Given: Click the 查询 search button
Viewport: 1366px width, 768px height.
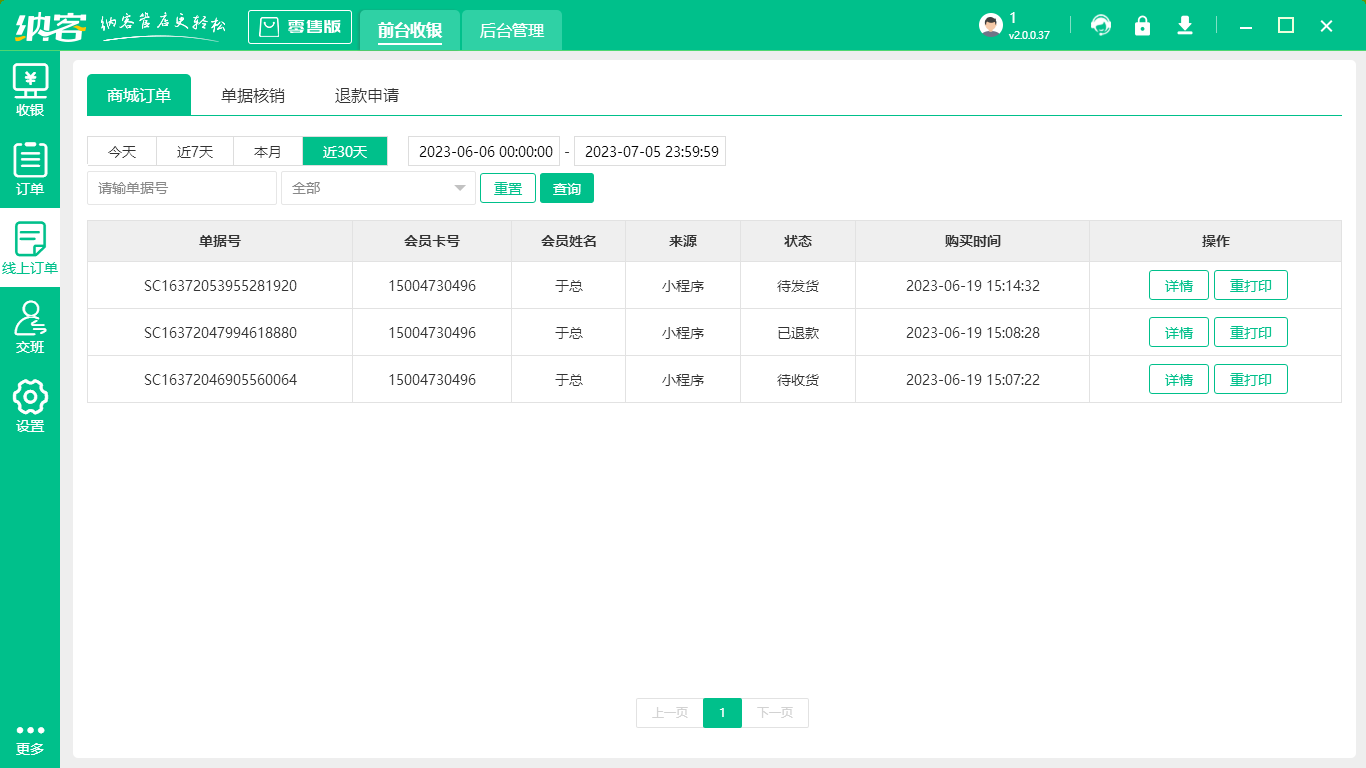Looking at the screenshot, I should point(566,188).
